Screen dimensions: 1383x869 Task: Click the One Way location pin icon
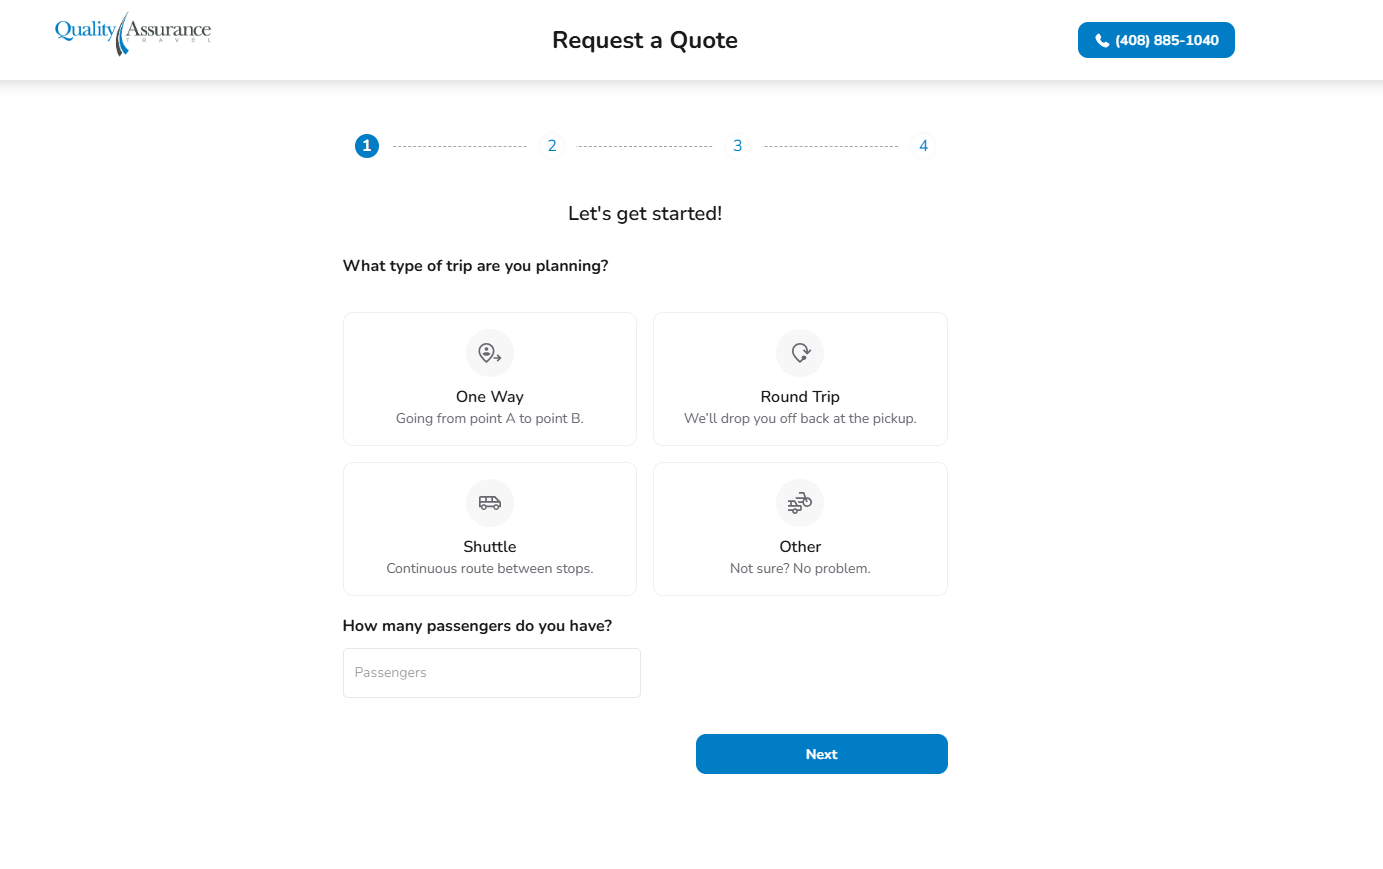coord(490,353)
